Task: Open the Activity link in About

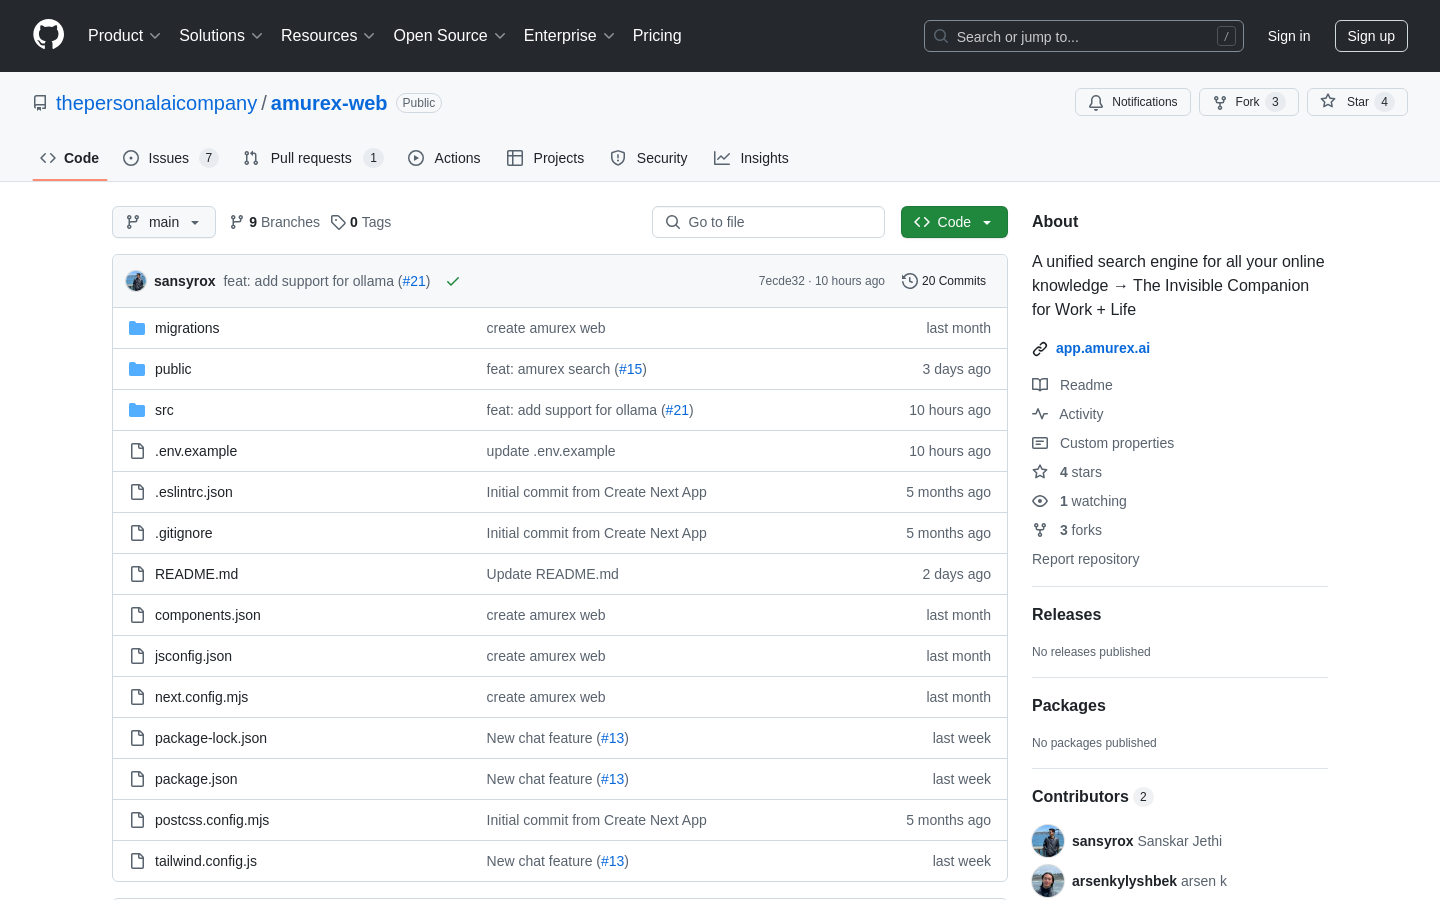Action: (1068, 414)
